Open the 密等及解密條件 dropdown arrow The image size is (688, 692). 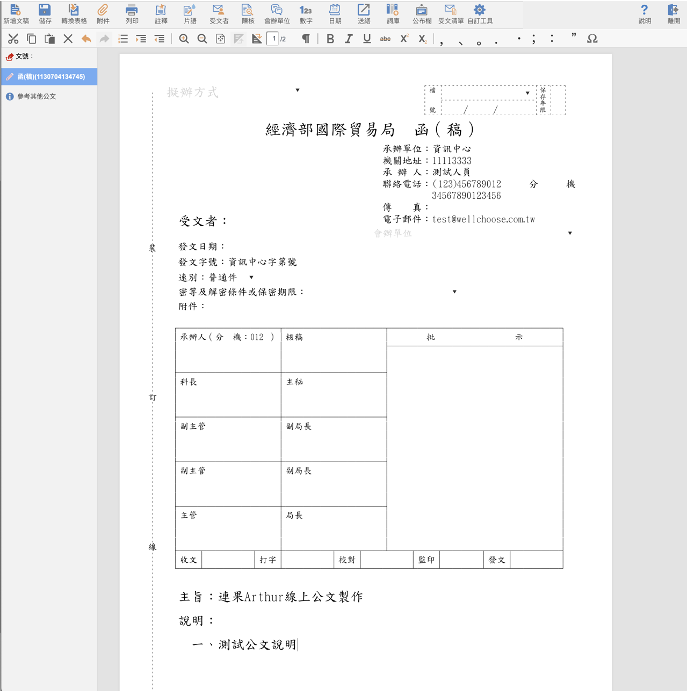point(454,291)
